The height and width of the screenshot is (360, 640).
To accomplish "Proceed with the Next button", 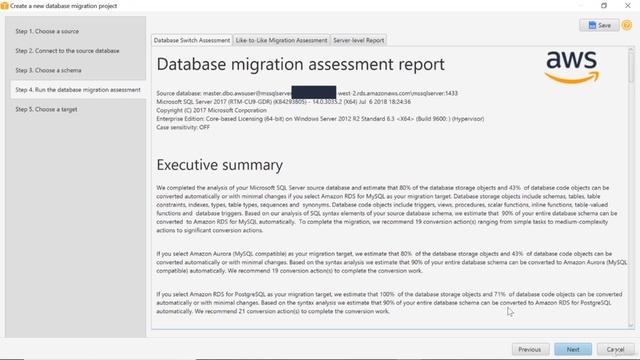I will click(x=573, y=349).
